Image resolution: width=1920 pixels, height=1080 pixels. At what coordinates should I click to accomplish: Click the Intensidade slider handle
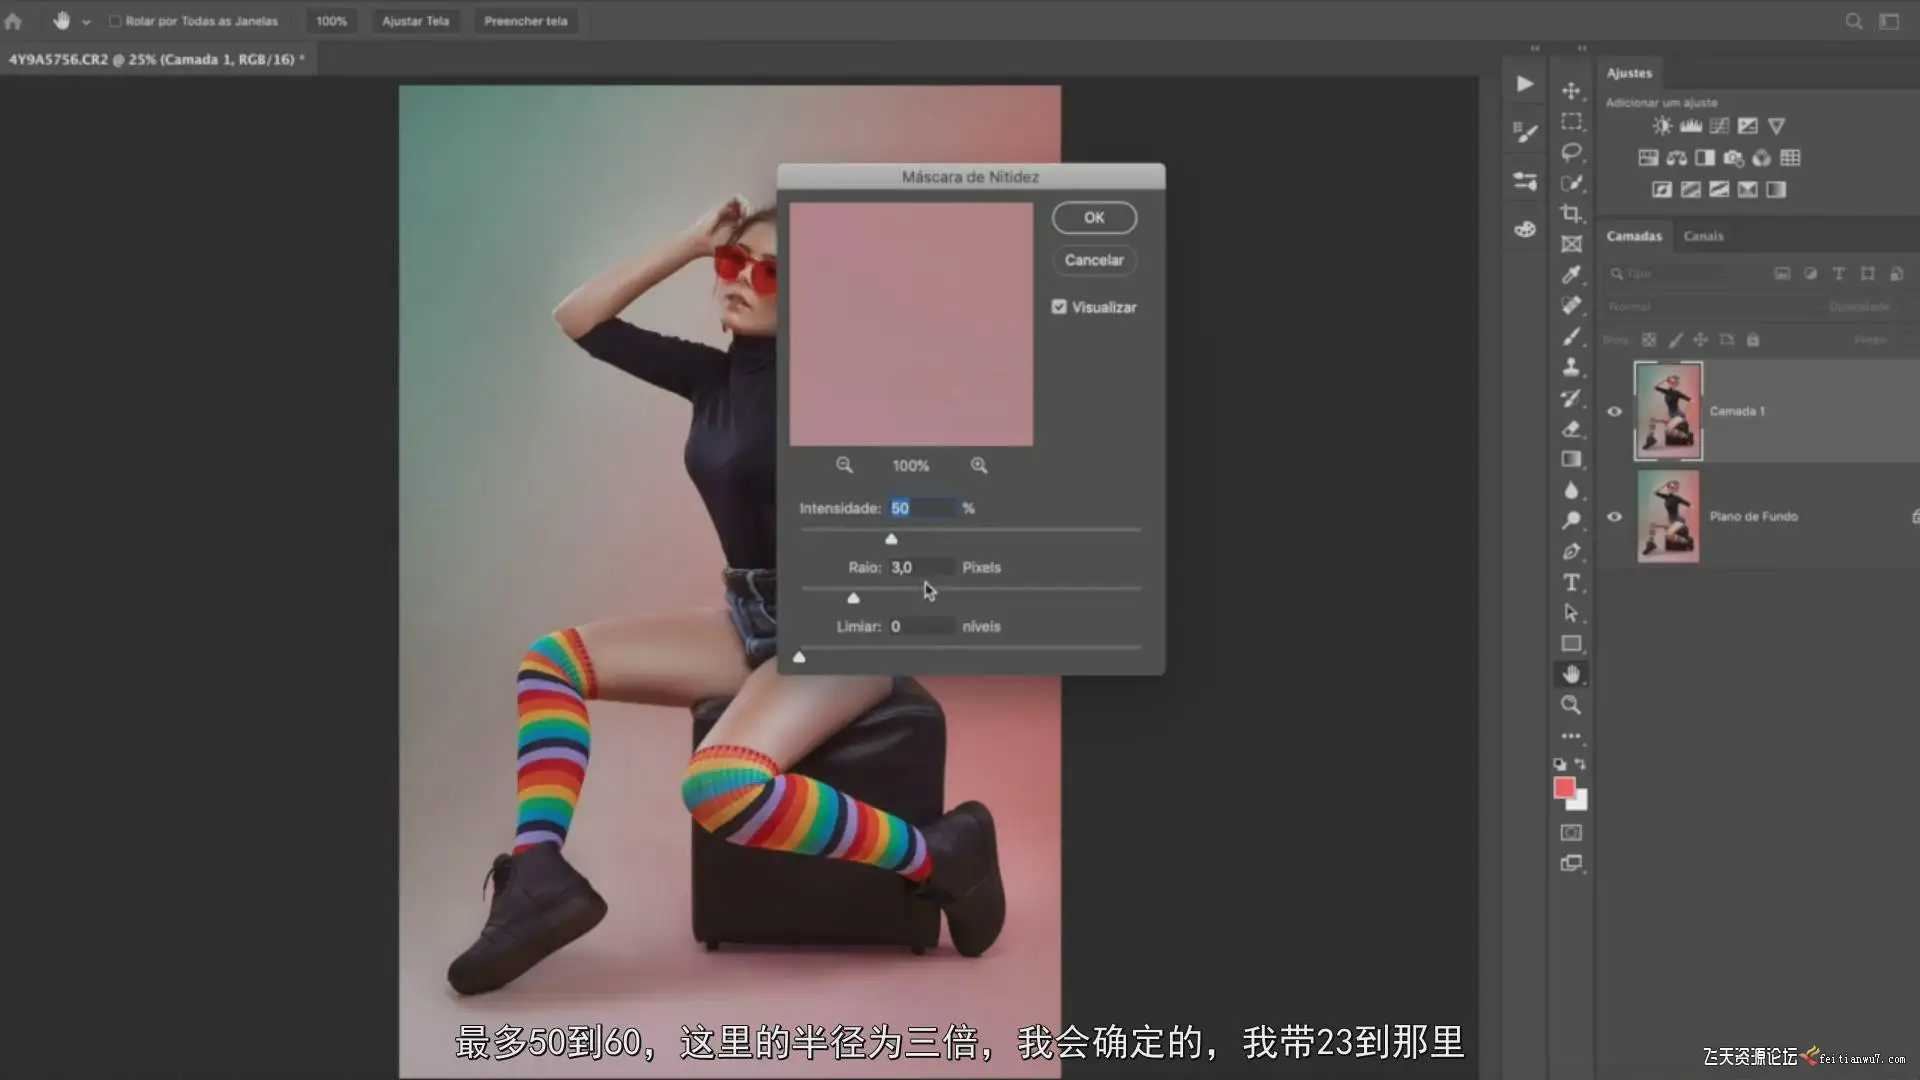pos(891,539)
